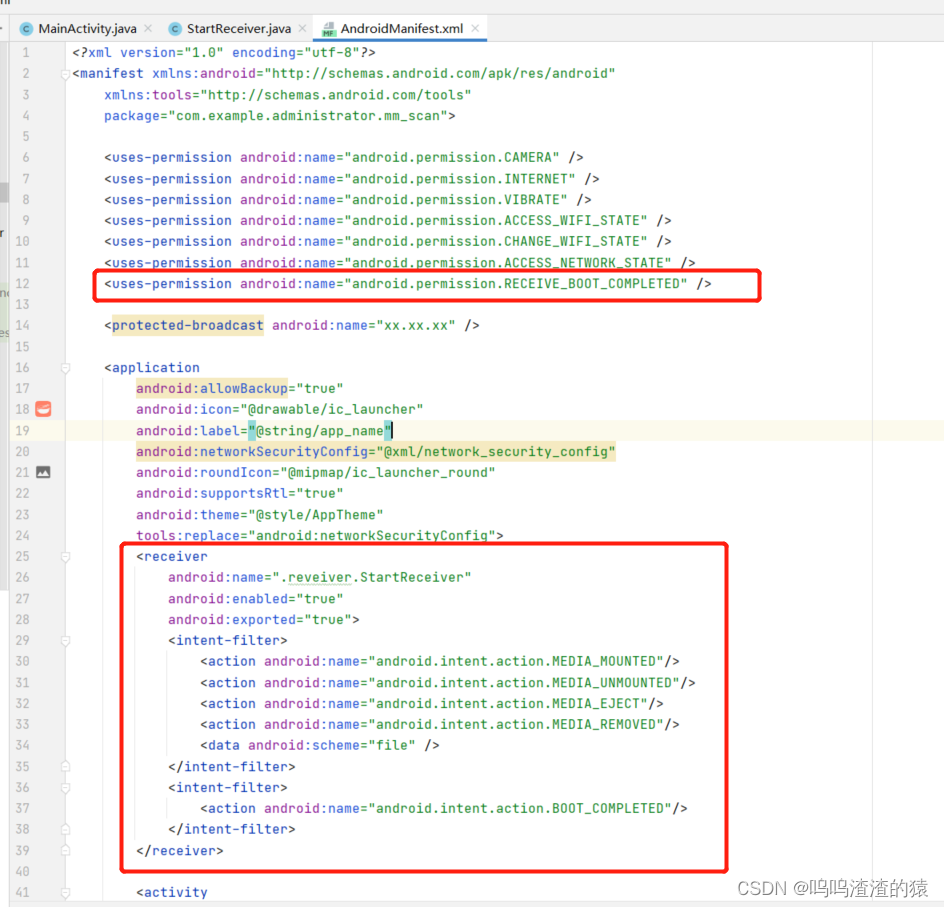The height and width of the screenshot is (907, 944).
Task: Click the Java class icon on MainActivity.java tab
Action: click(26, 29)
